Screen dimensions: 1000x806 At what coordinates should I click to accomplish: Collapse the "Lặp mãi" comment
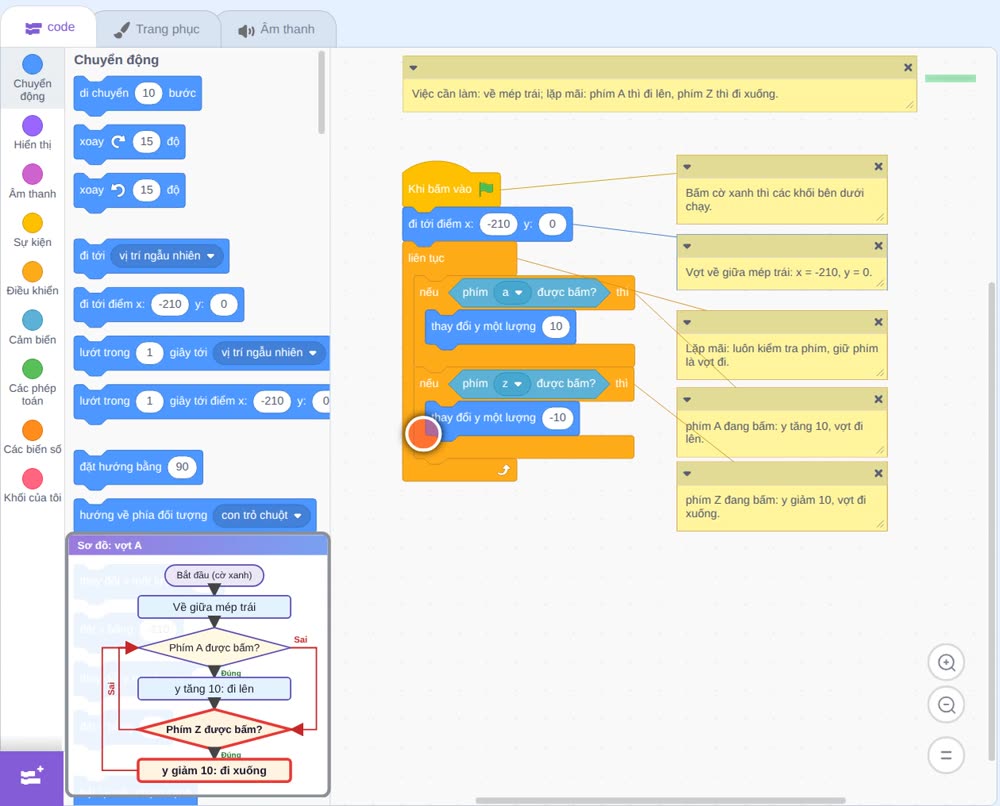pyautogui.click(x=687, y=322)
